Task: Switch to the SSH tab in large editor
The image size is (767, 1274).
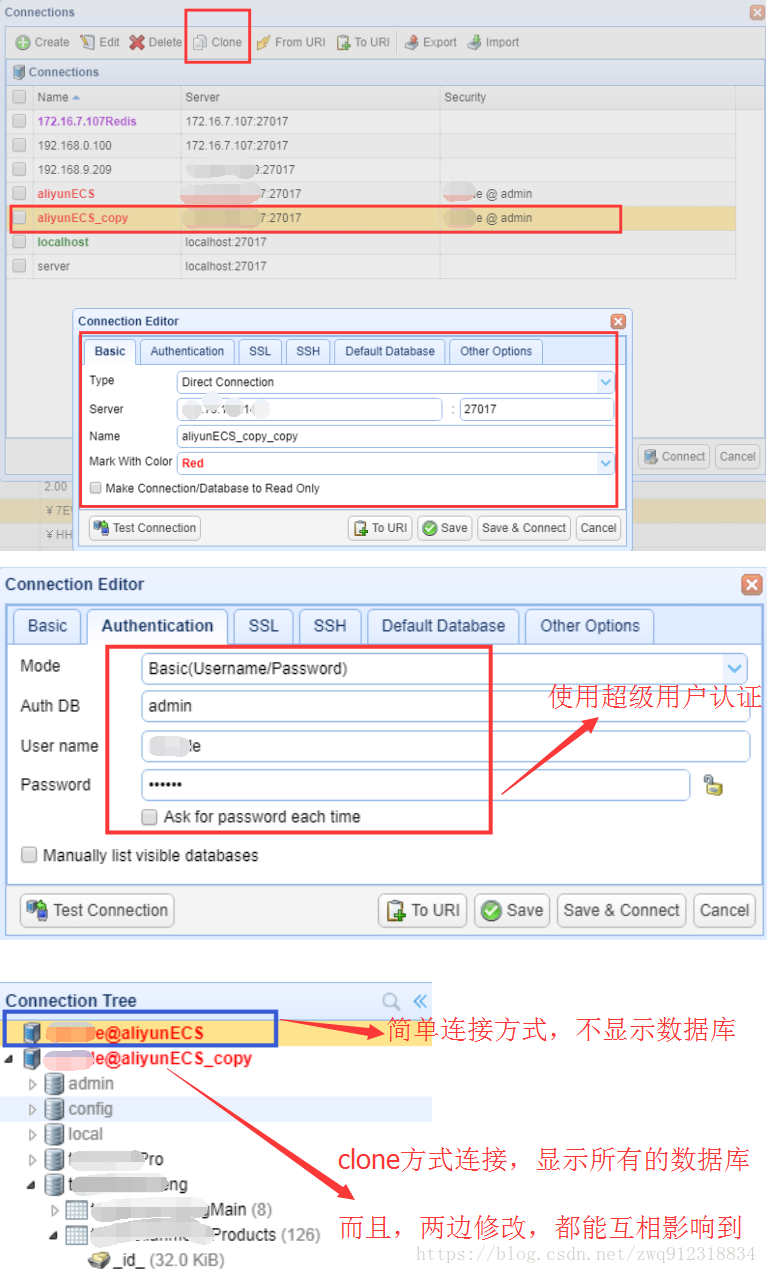Action: click(329, 626)
